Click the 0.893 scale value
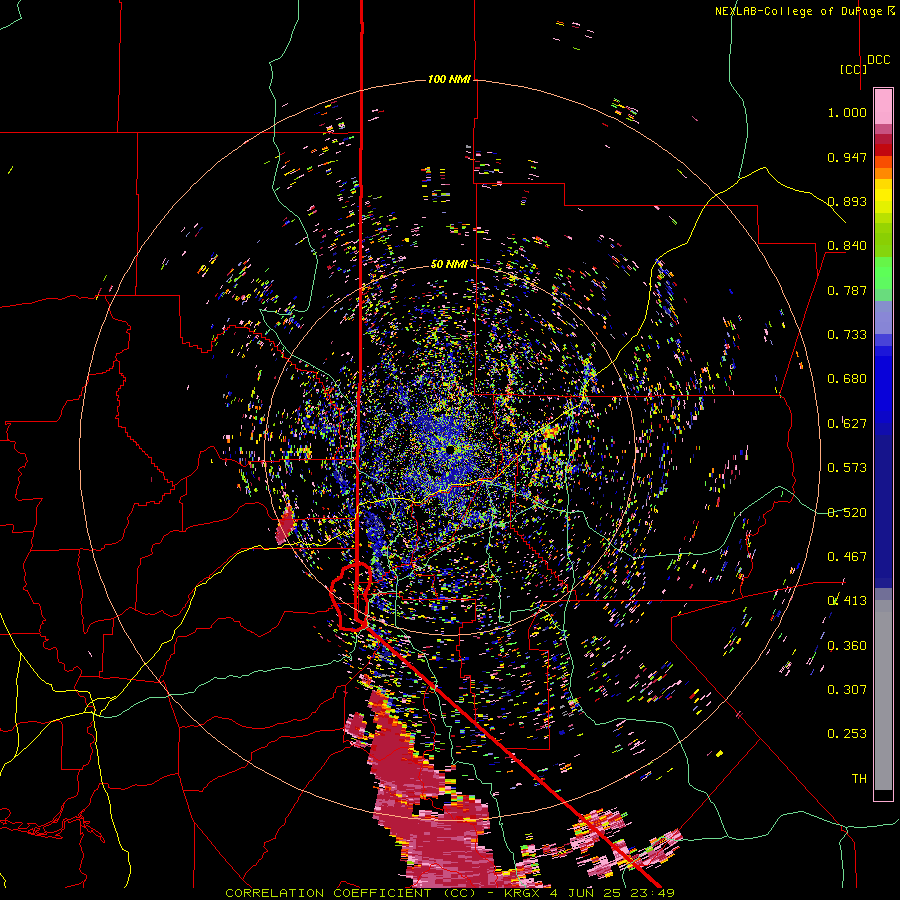This screenshot has width=900, height=900. (x=847, y=201)
